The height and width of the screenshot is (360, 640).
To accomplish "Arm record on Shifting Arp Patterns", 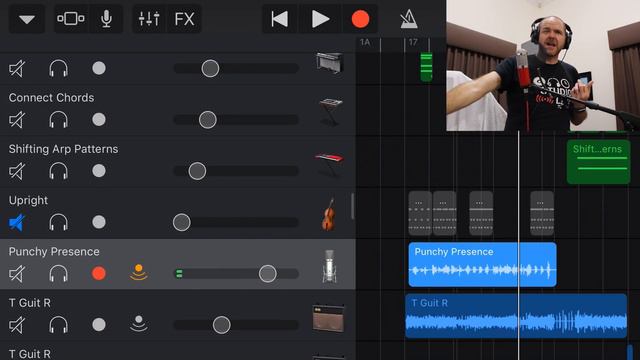I will 99,171.
